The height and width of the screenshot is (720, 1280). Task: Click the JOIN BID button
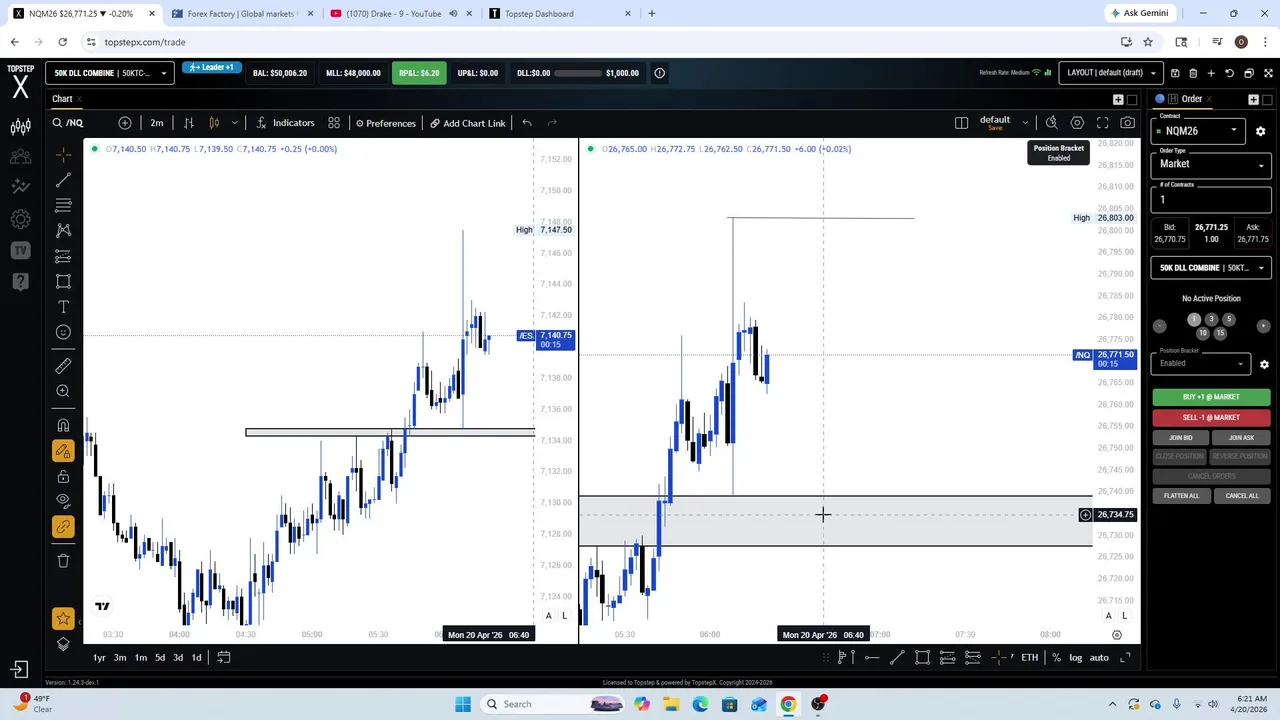coord(1180,438)
